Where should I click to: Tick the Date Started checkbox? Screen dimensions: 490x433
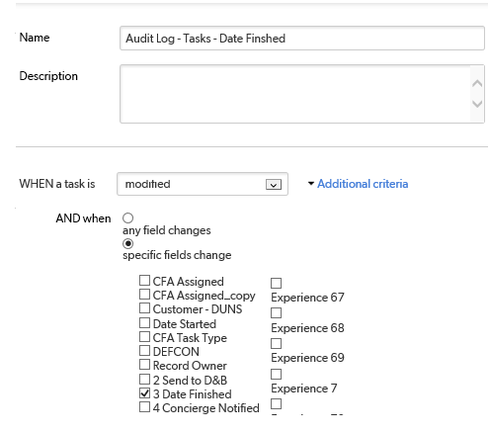144,323
